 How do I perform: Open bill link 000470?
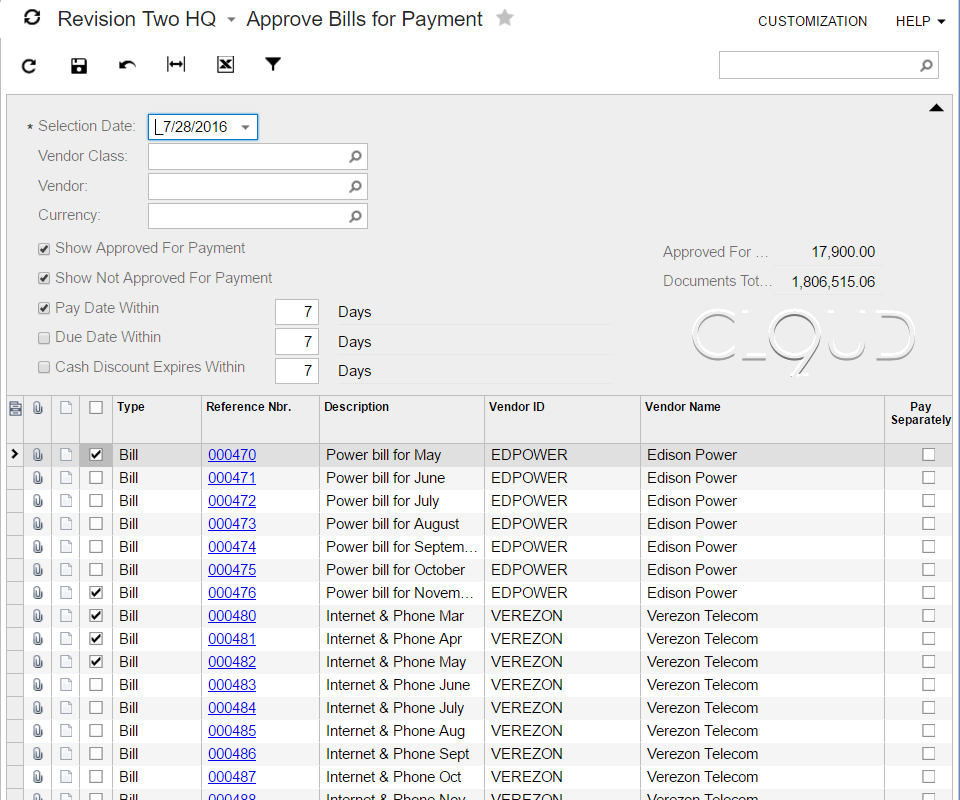[232, 455]
